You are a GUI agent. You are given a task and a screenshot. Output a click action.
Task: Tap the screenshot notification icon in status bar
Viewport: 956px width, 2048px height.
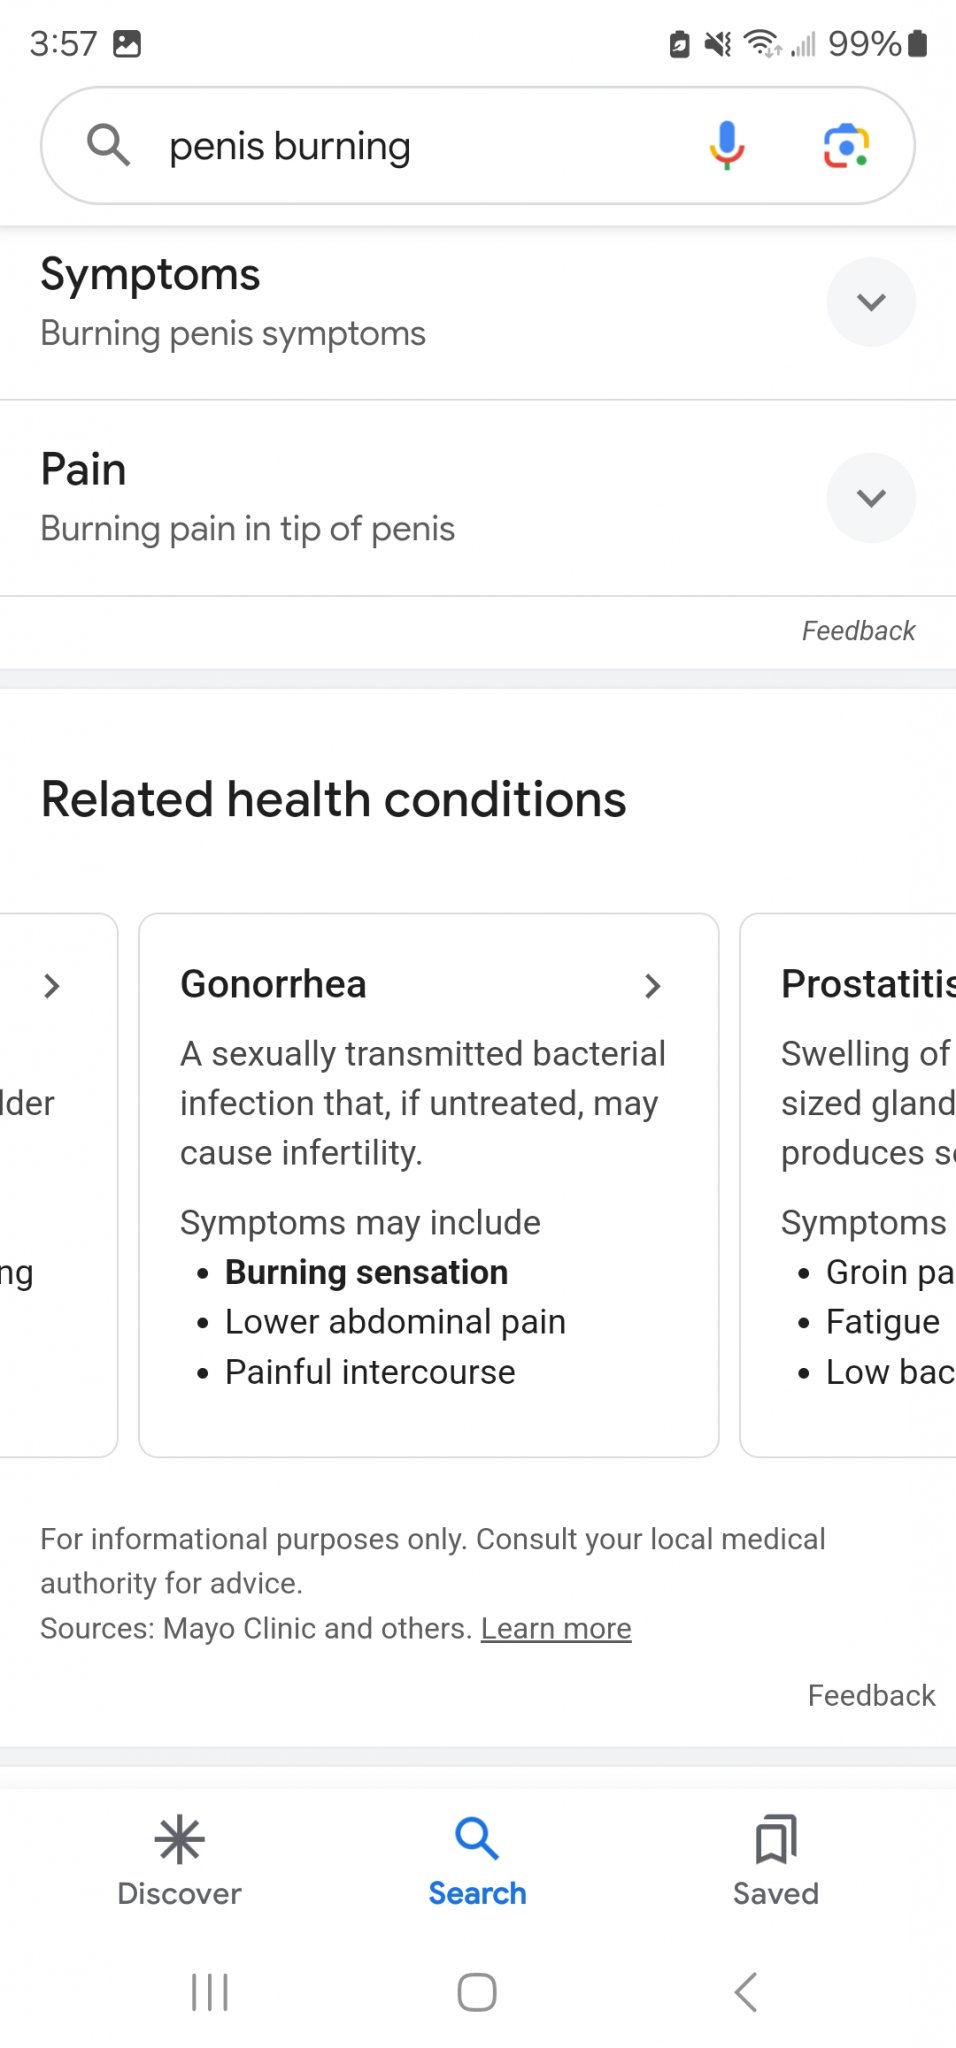point(127,44)
